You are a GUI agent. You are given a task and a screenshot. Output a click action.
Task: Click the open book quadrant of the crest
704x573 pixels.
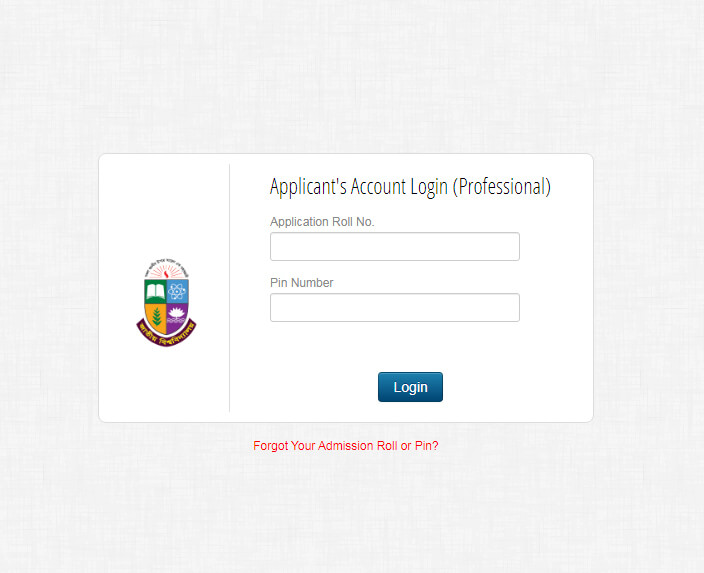pos(155,291)
